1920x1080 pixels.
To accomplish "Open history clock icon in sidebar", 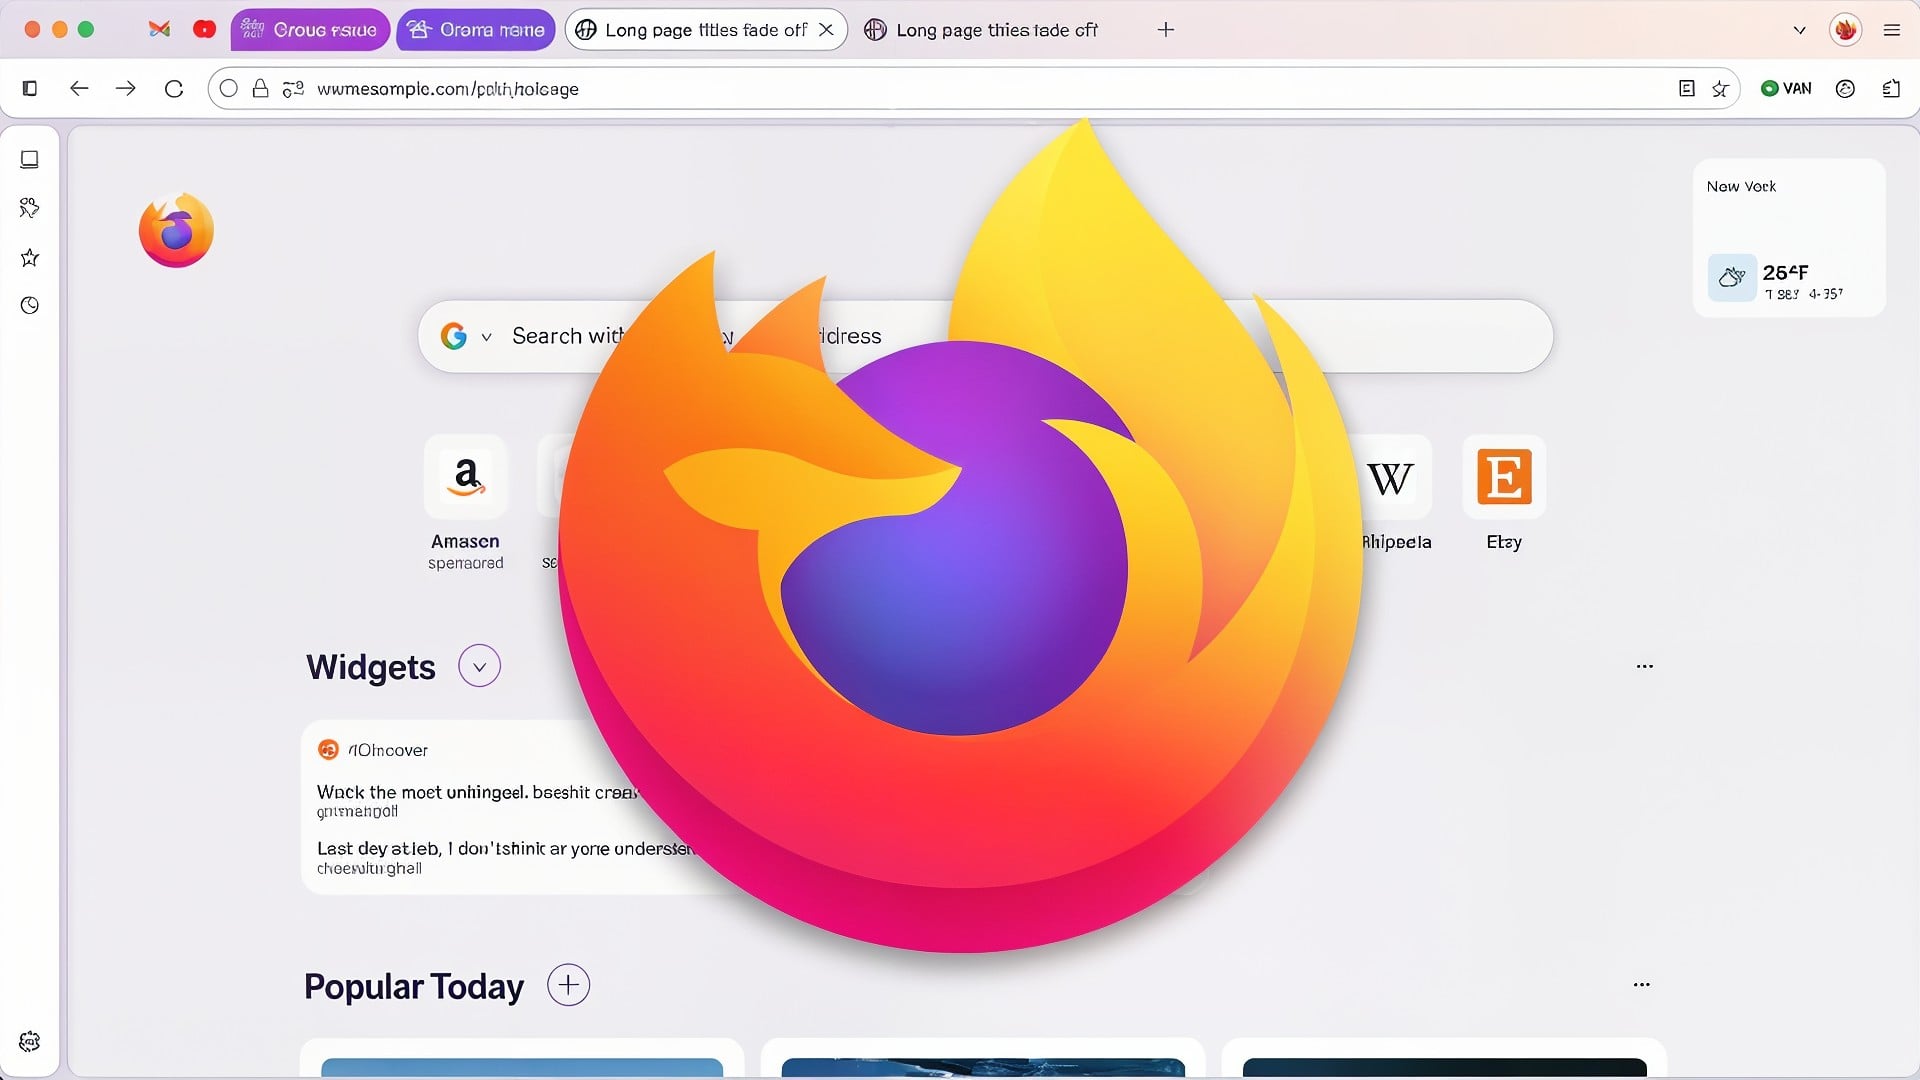I will pyautogui.click(x=30, y=306).
